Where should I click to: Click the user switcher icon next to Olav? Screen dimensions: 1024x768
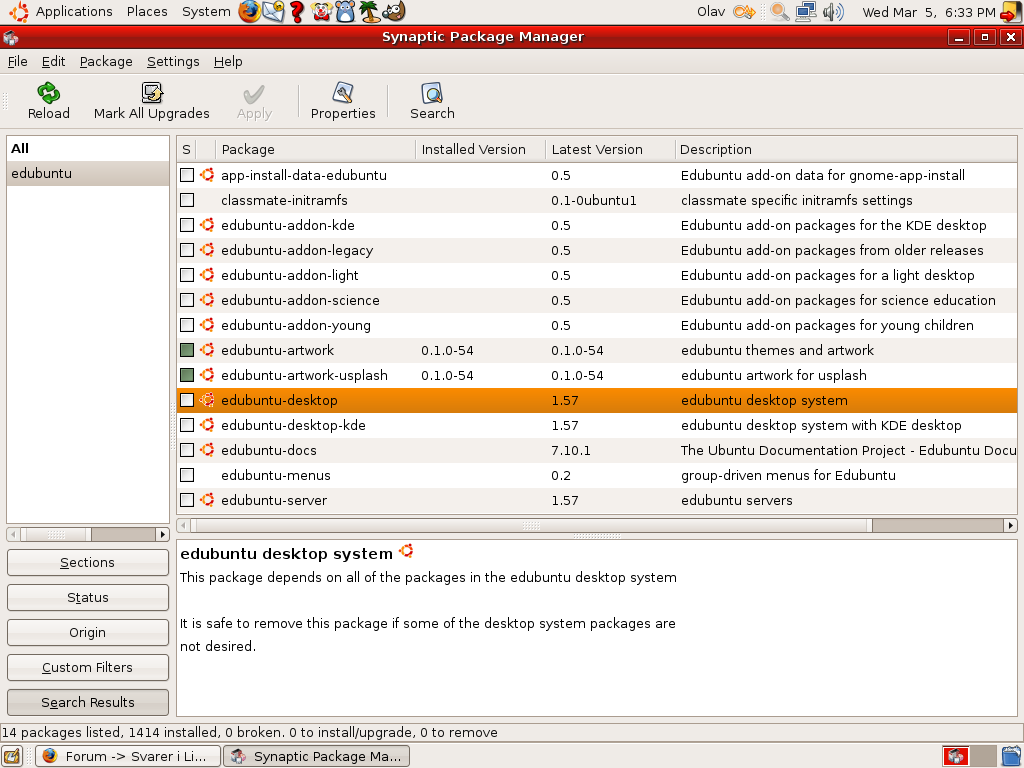(744, 12)
